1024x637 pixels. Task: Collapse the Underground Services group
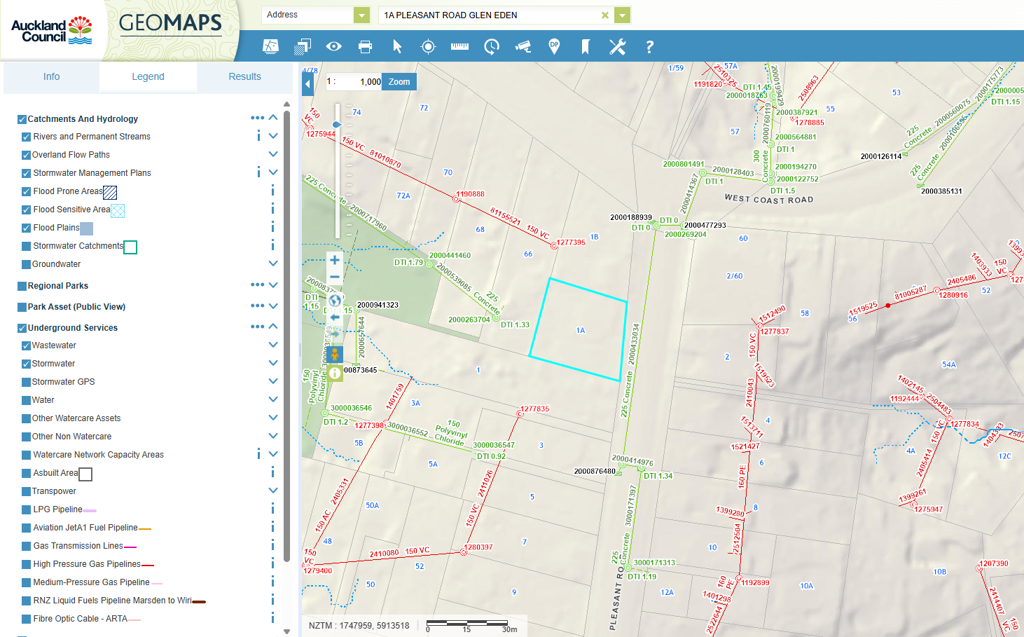(273, 327)
